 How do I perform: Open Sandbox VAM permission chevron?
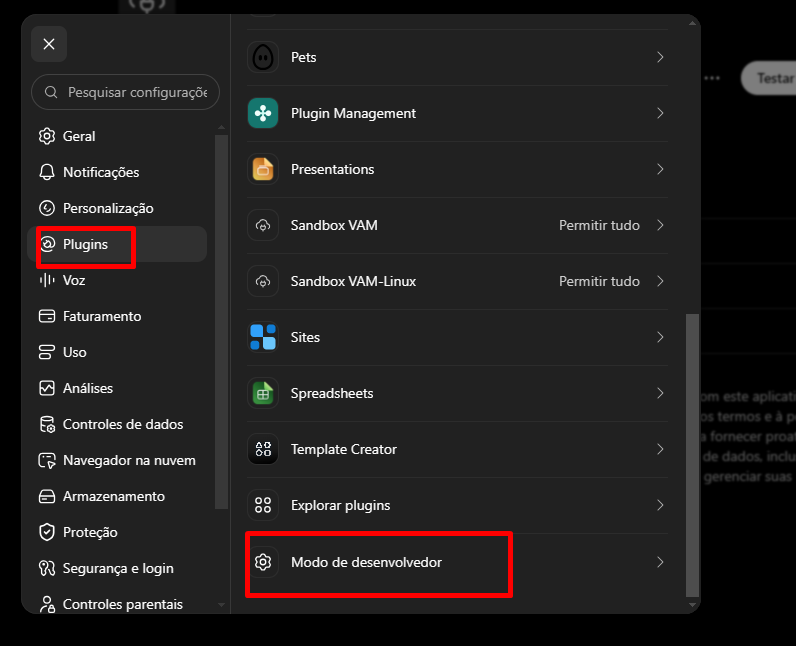(x=660, y=225)
